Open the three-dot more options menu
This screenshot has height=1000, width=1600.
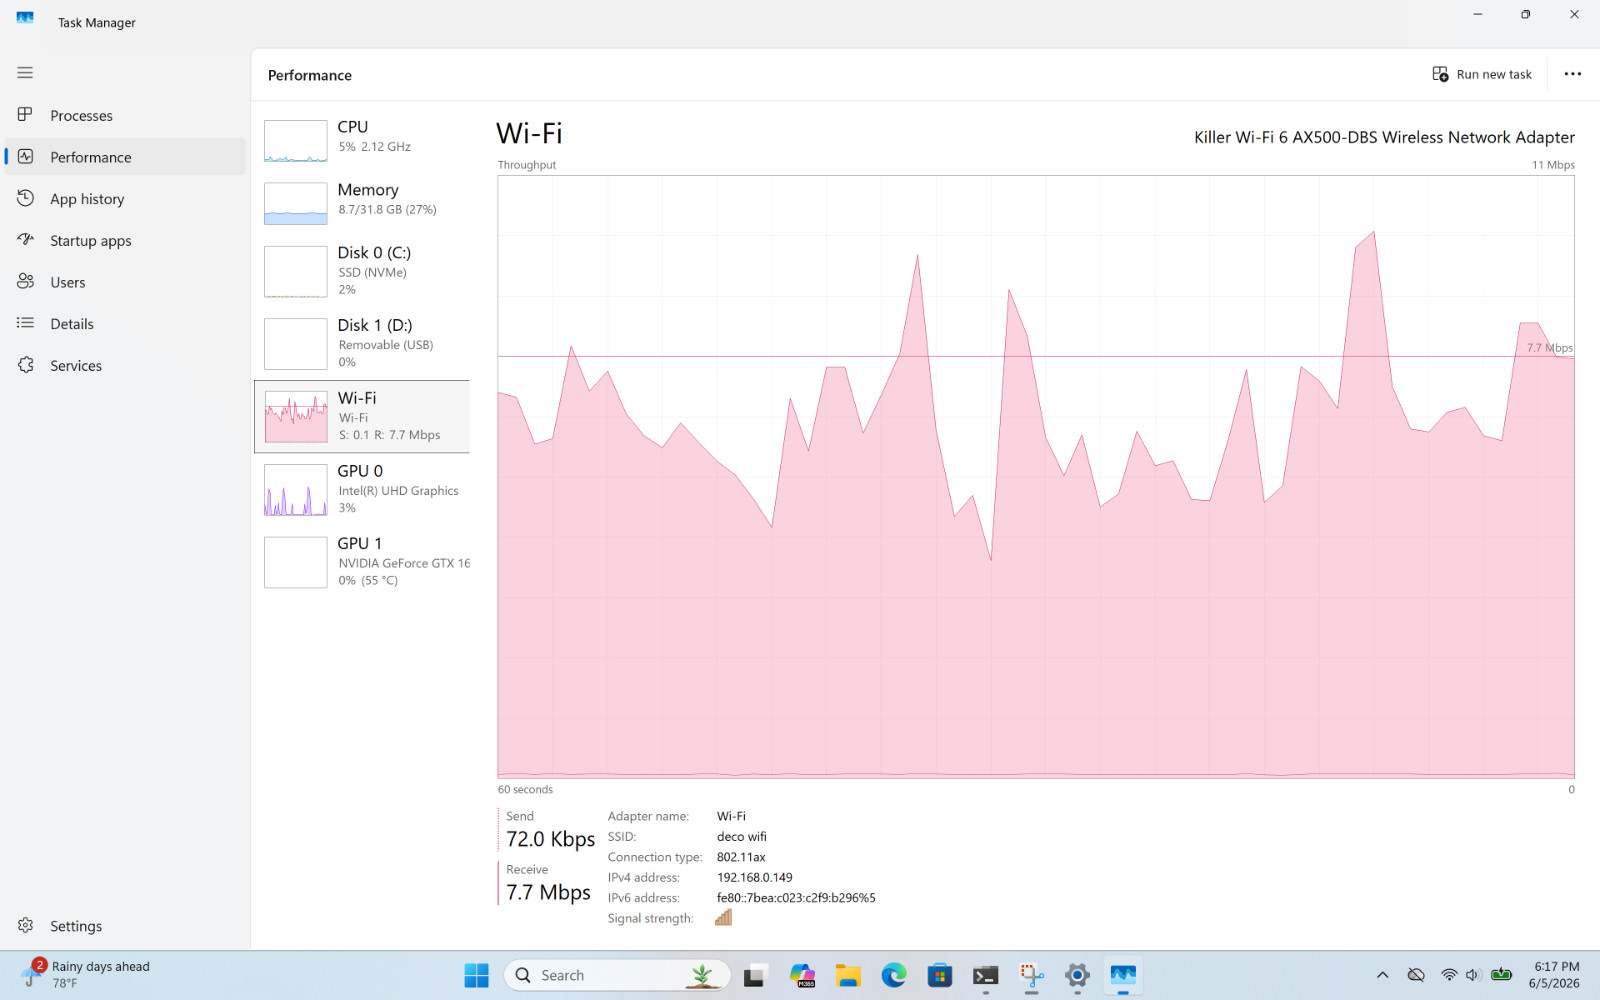[1573, 74]
